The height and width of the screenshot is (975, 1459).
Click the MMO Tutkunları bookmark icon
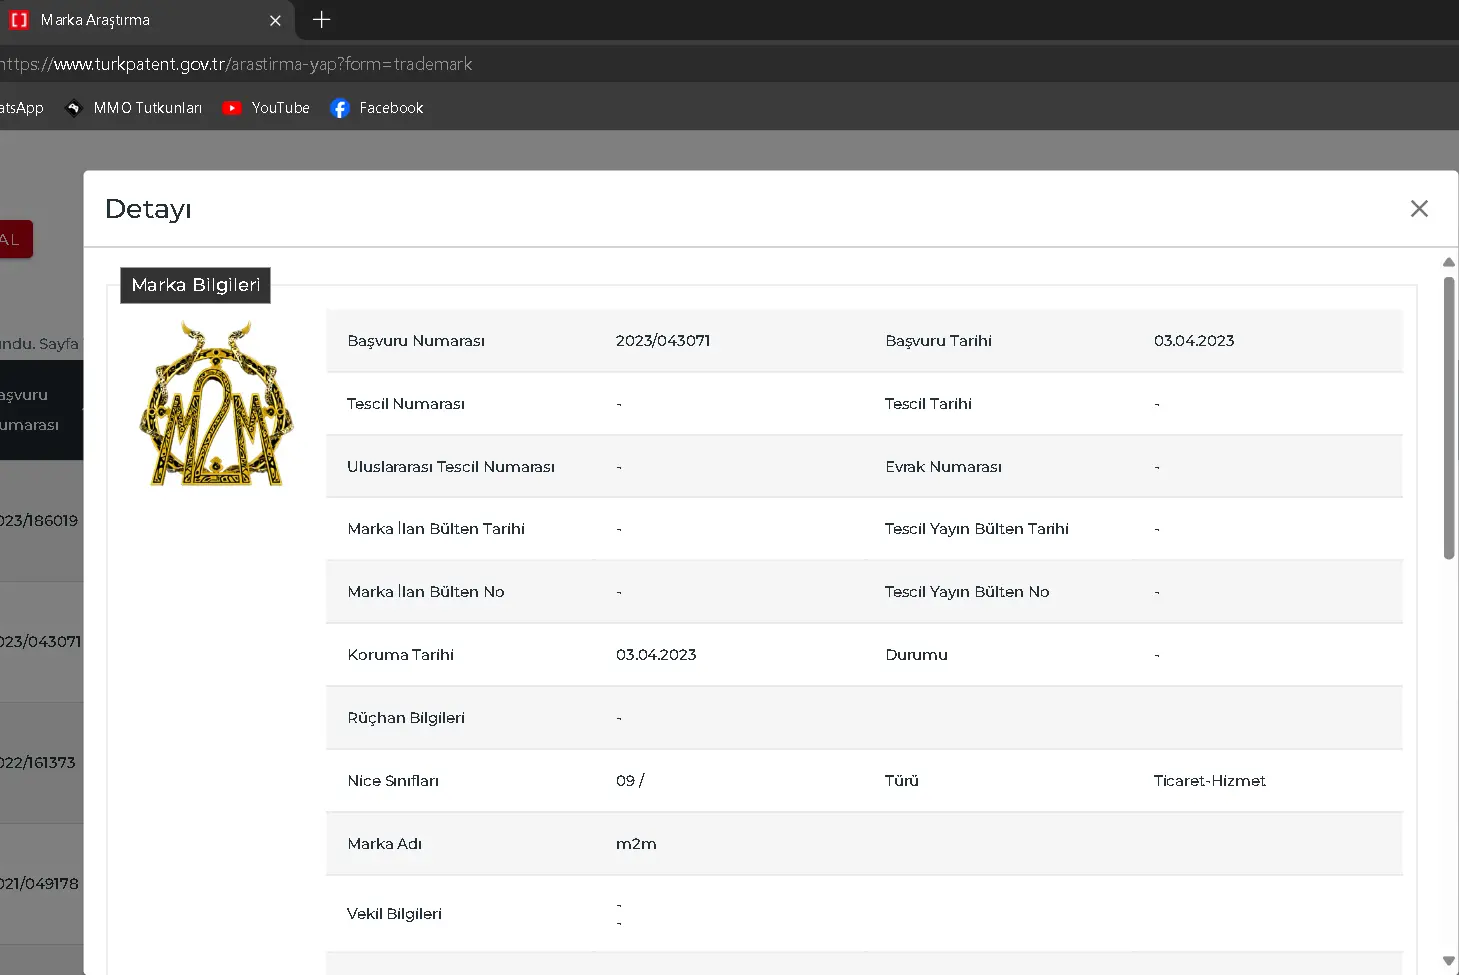[73, 108]
